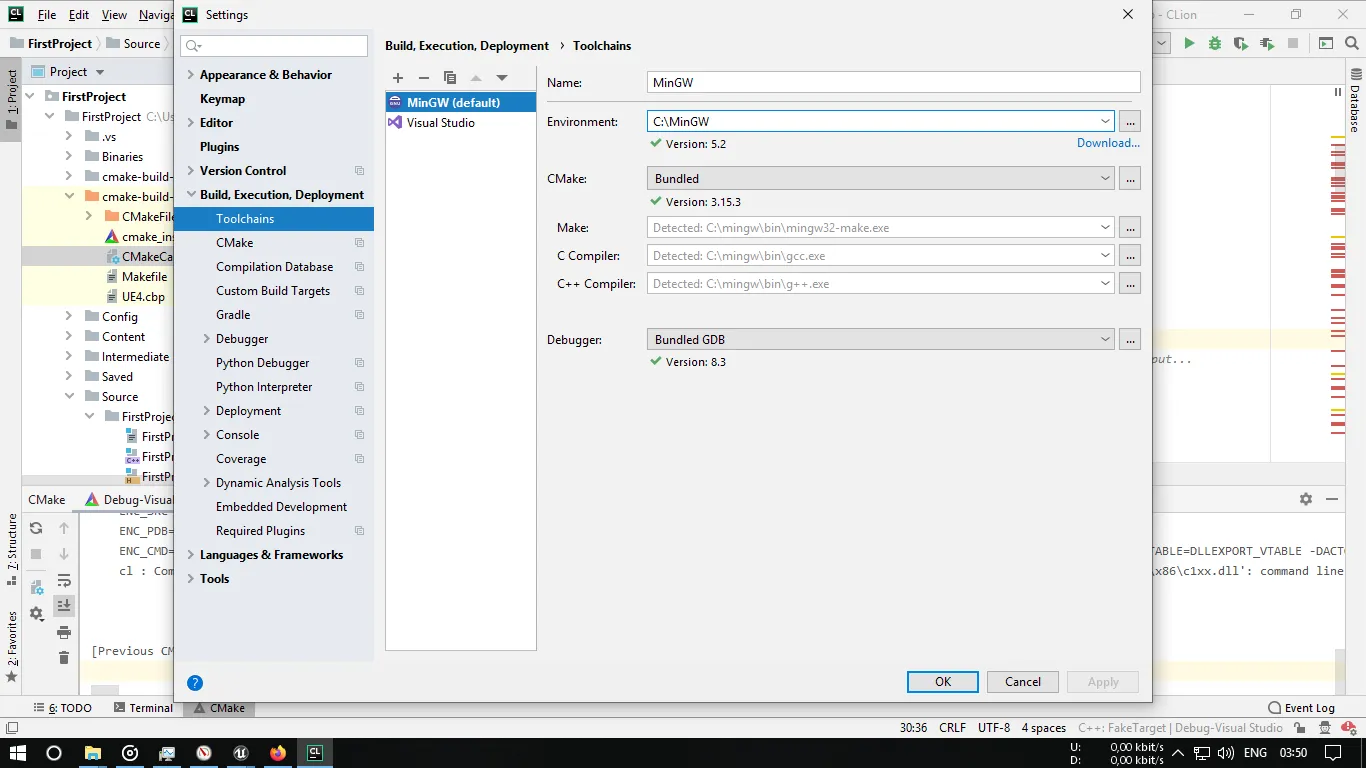Browse for the Make executable

tap(1130, 227)
